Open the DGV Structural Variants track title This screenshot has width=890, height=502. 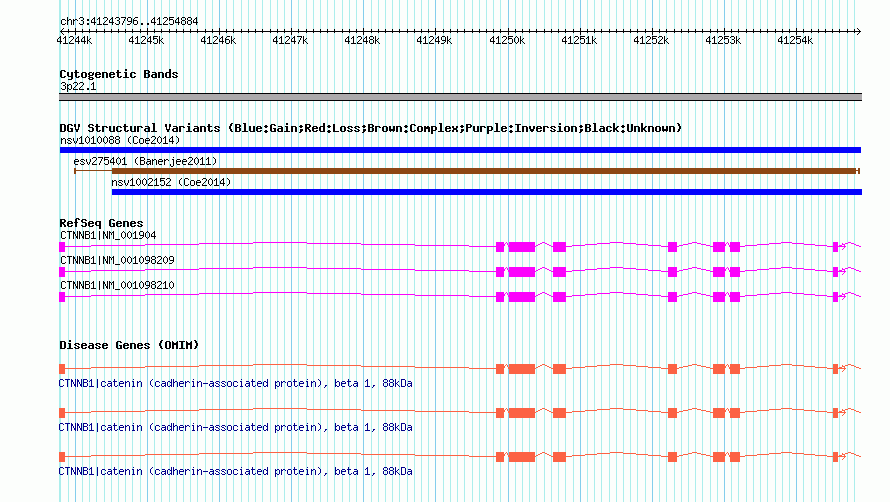[371, 128]
